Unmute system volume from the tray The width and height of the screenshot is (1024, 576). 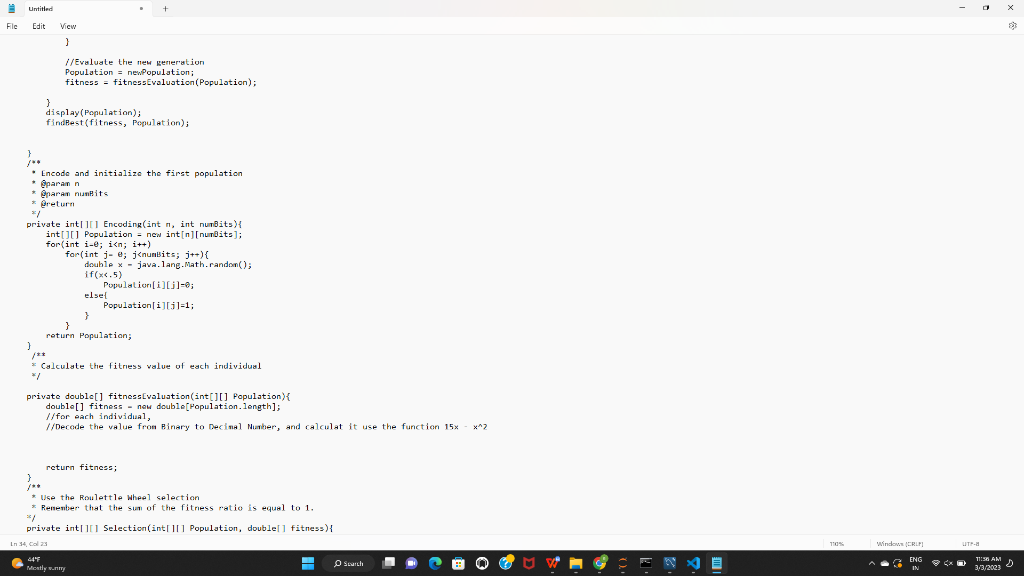point(948,563)
